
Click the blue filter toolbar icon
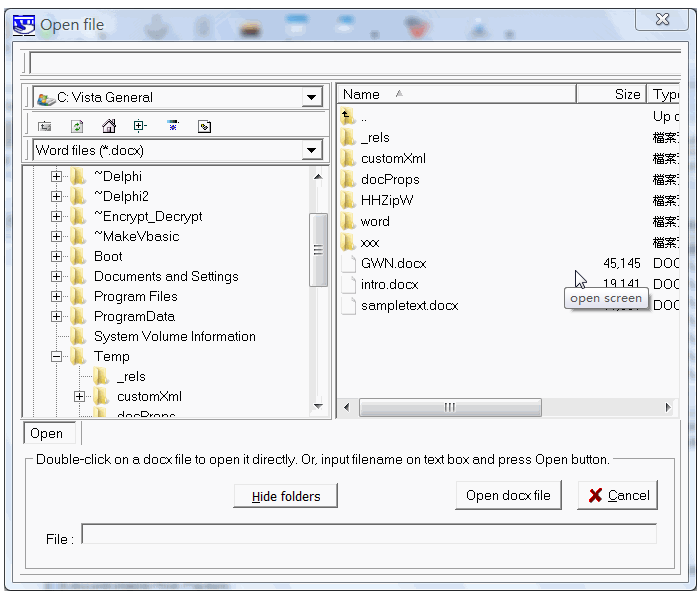pos(173,126)
